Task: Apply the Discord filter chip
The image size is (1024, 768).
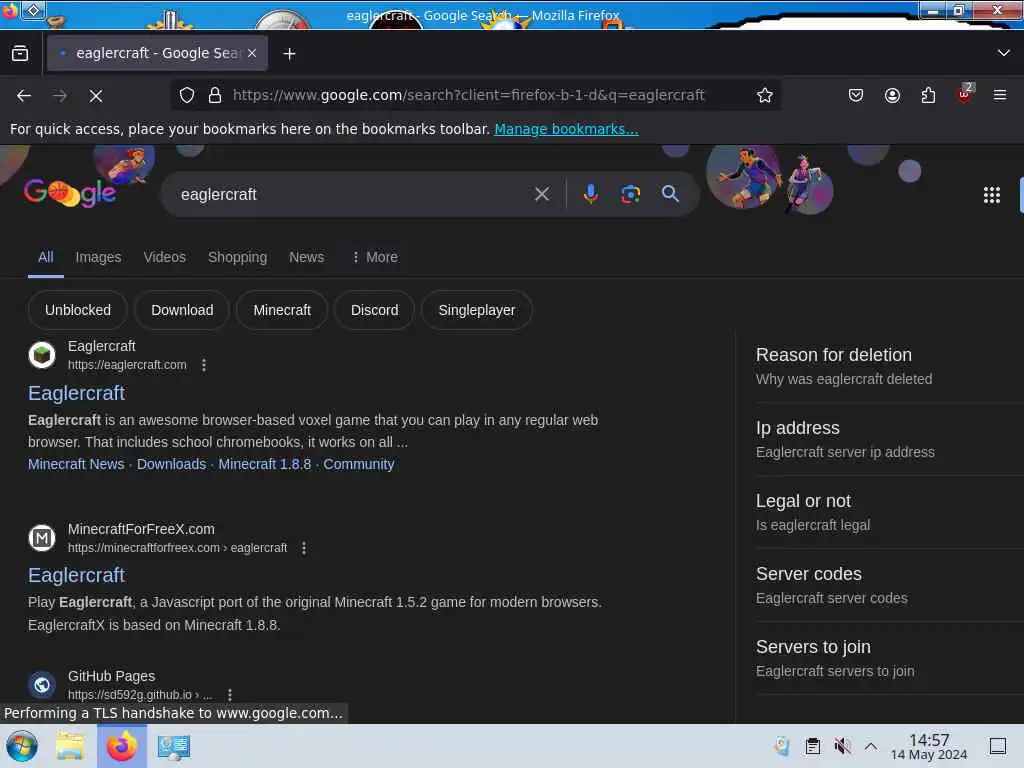Action: click(x=374, y=310)
